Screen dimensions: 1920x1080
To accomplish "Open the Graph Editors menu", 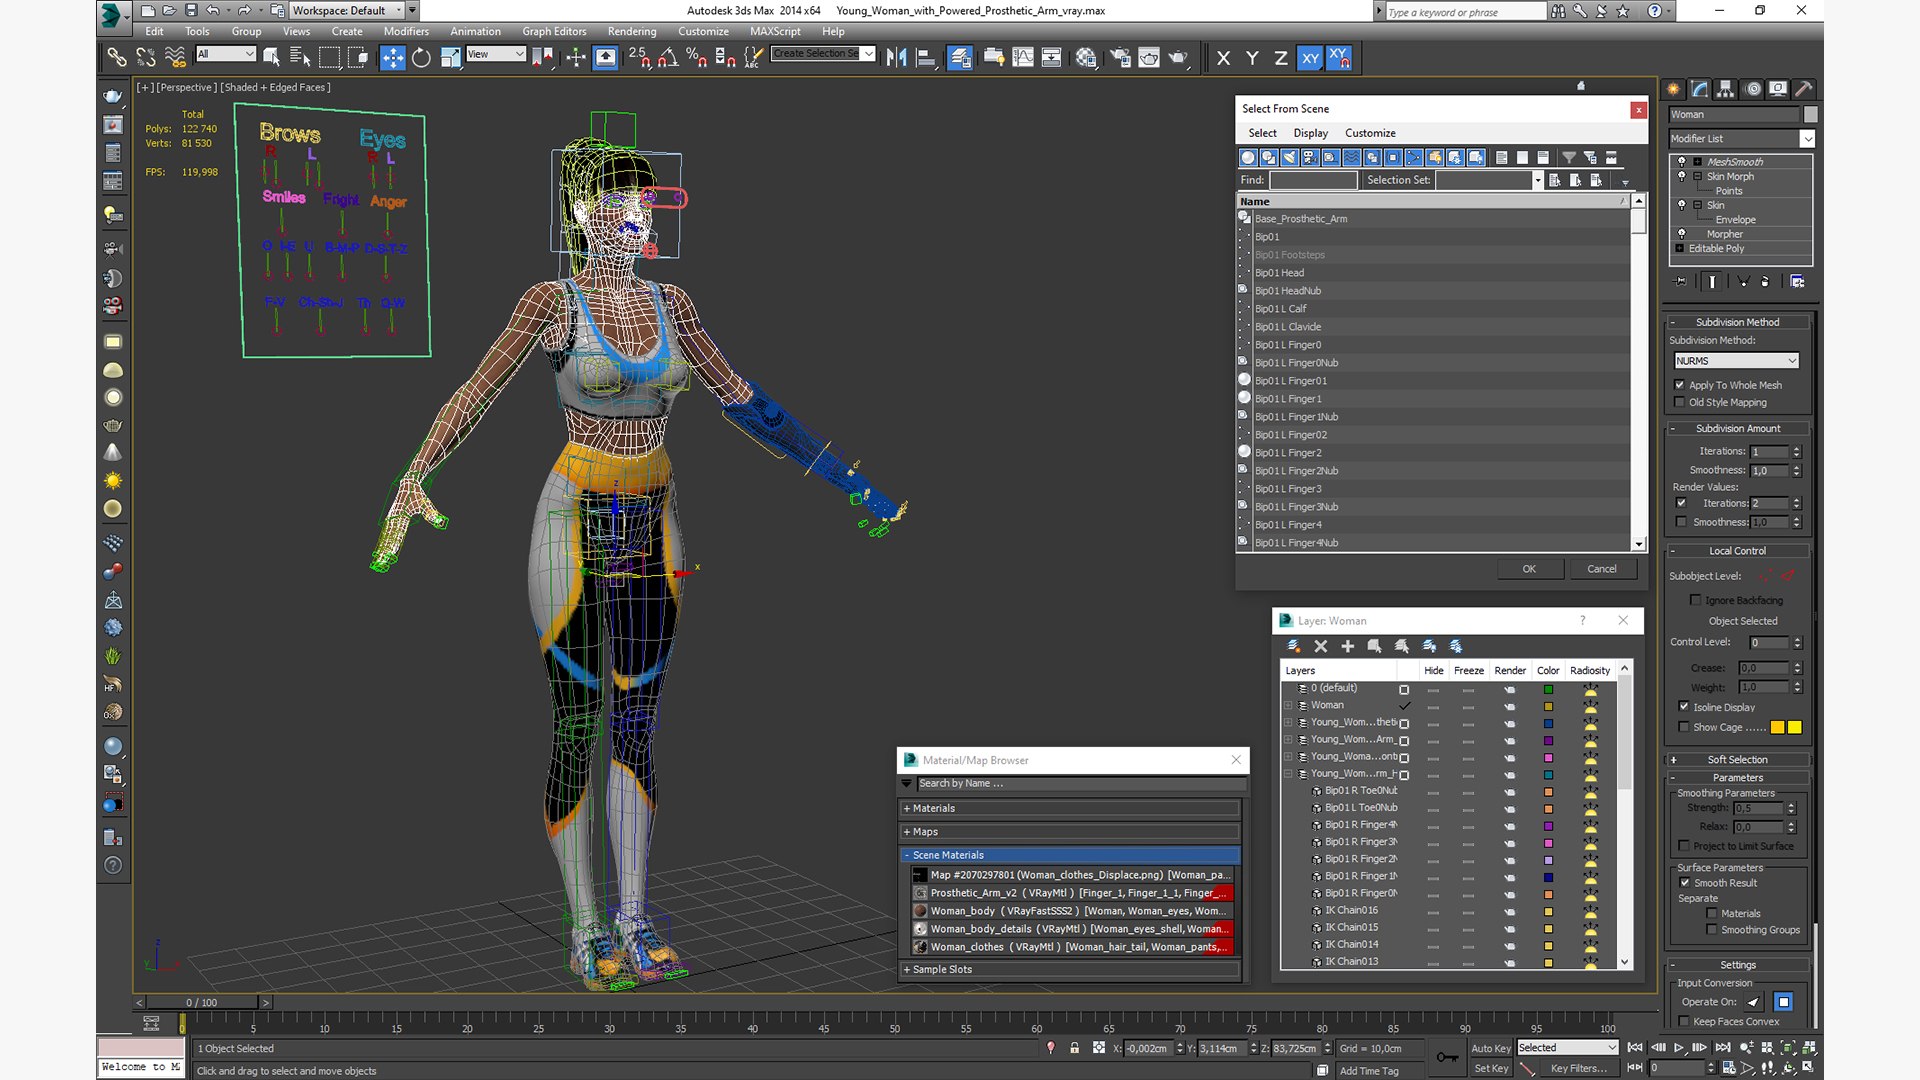I will click(554, 31).
